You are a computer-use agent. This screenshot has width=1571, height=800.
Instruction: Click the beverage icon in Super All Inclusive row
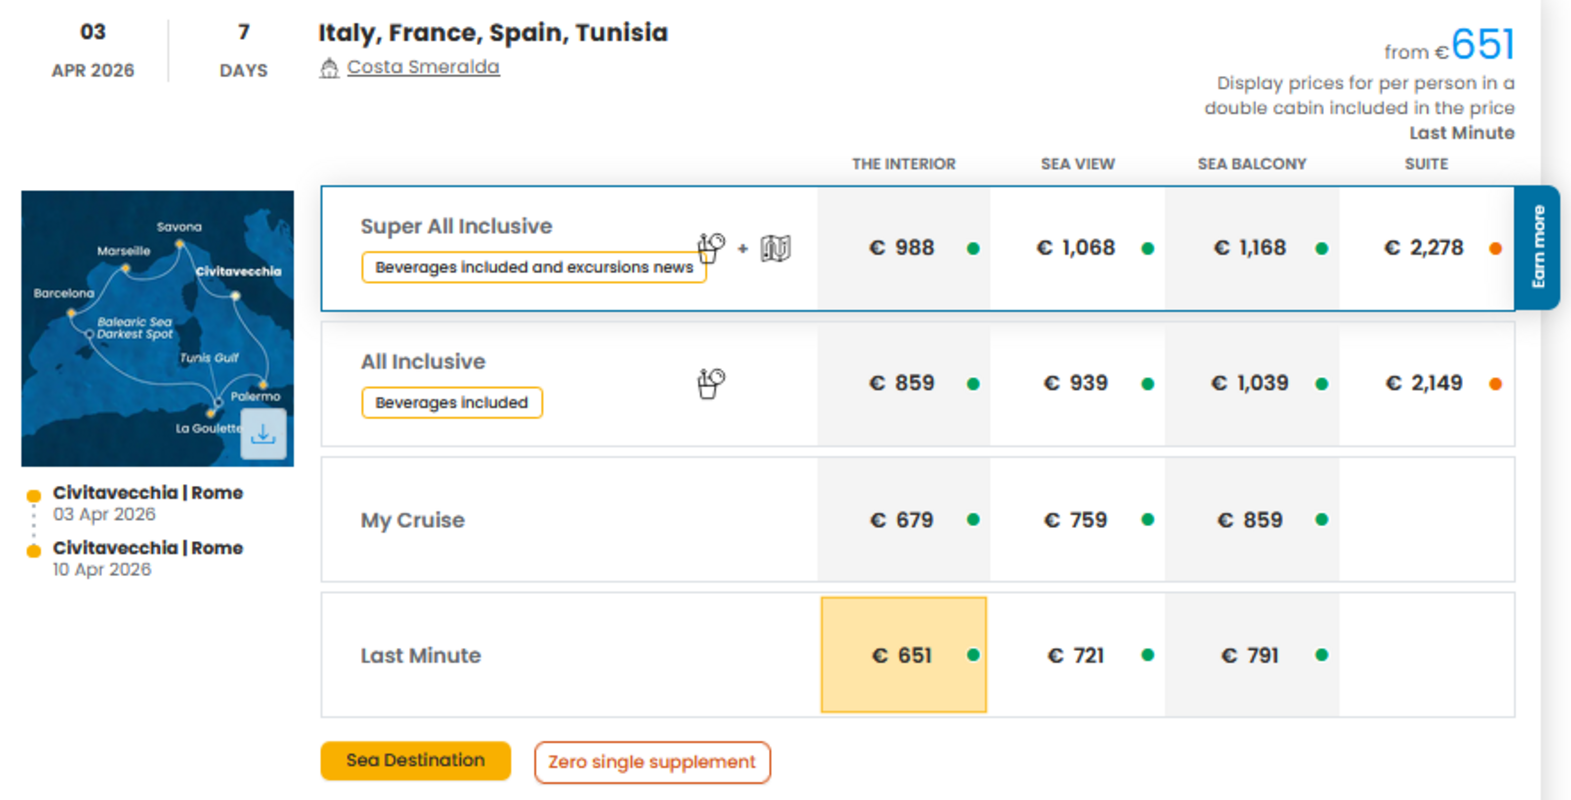pos(710,247)
